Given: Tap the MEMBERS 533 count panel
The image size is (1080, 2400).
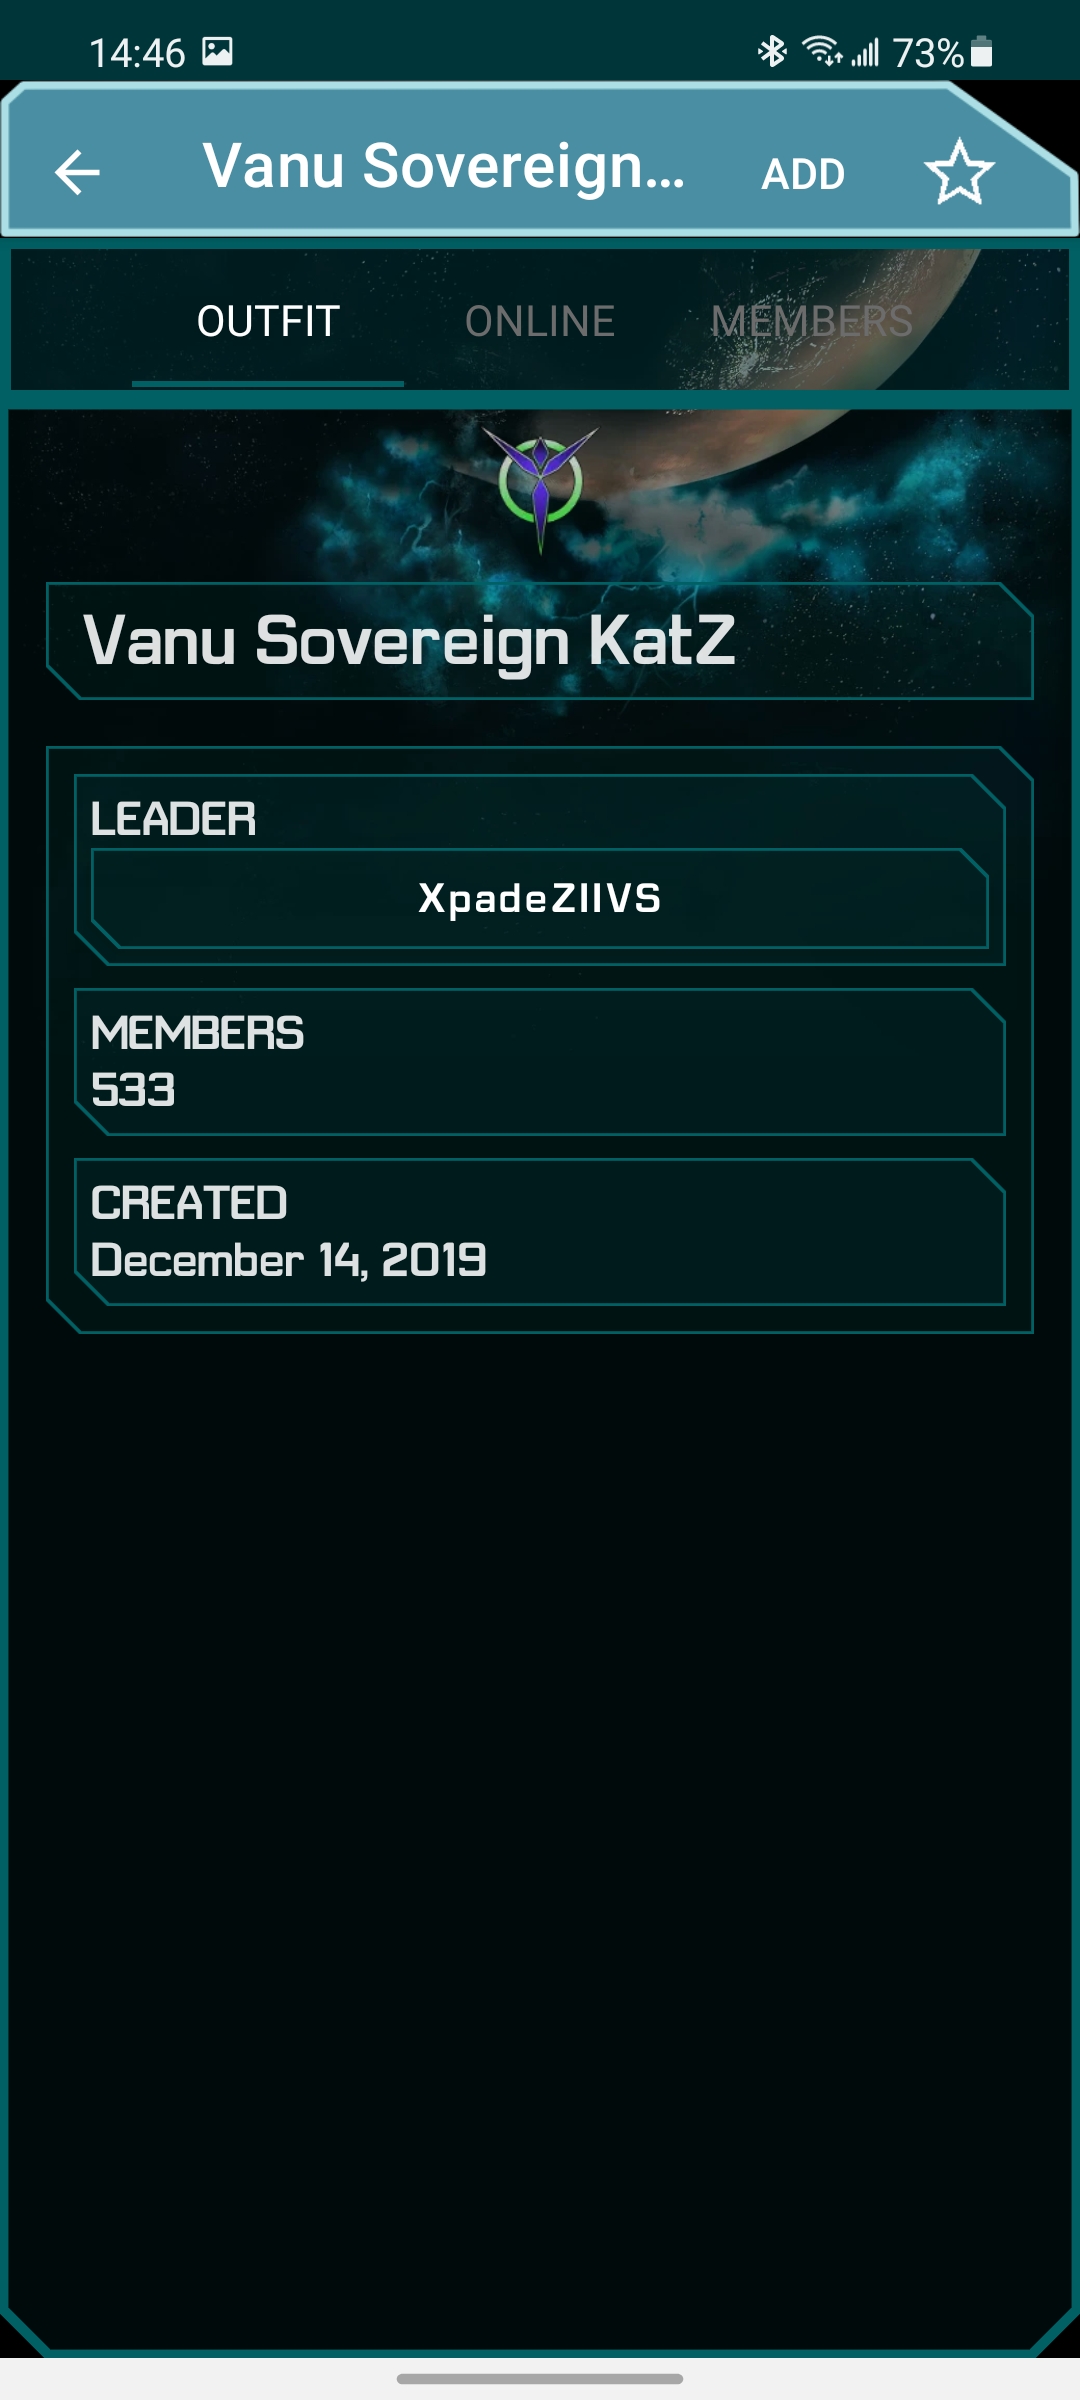Looking at the screenshot, I should [540, 1062].
